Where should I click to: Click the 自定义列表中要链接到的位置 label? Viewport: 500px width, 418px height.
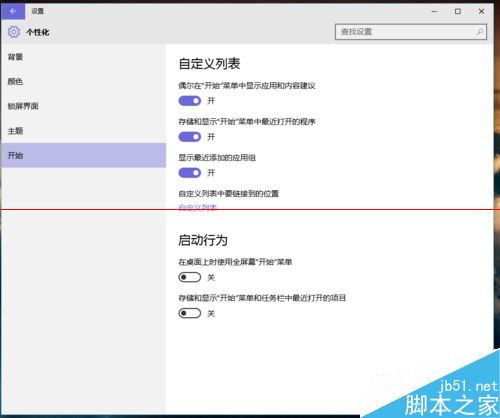pos(229,194)
